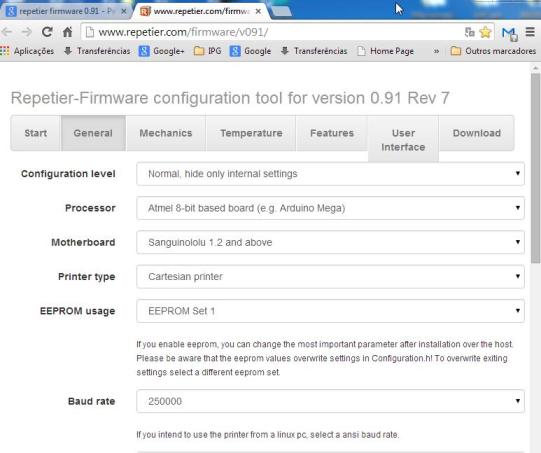Open the IPG bookmark folder

tap(207, 51)
